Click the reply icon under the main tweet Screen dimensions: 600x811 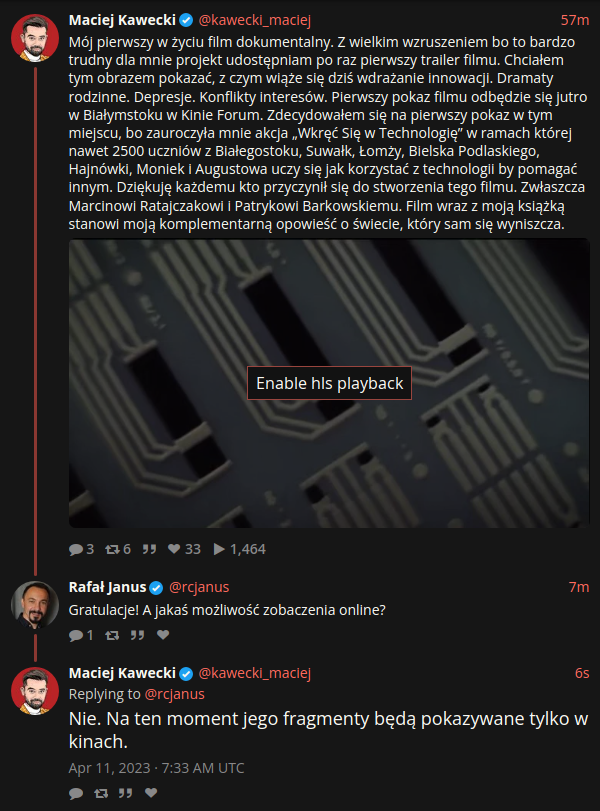tap(76, 549)
